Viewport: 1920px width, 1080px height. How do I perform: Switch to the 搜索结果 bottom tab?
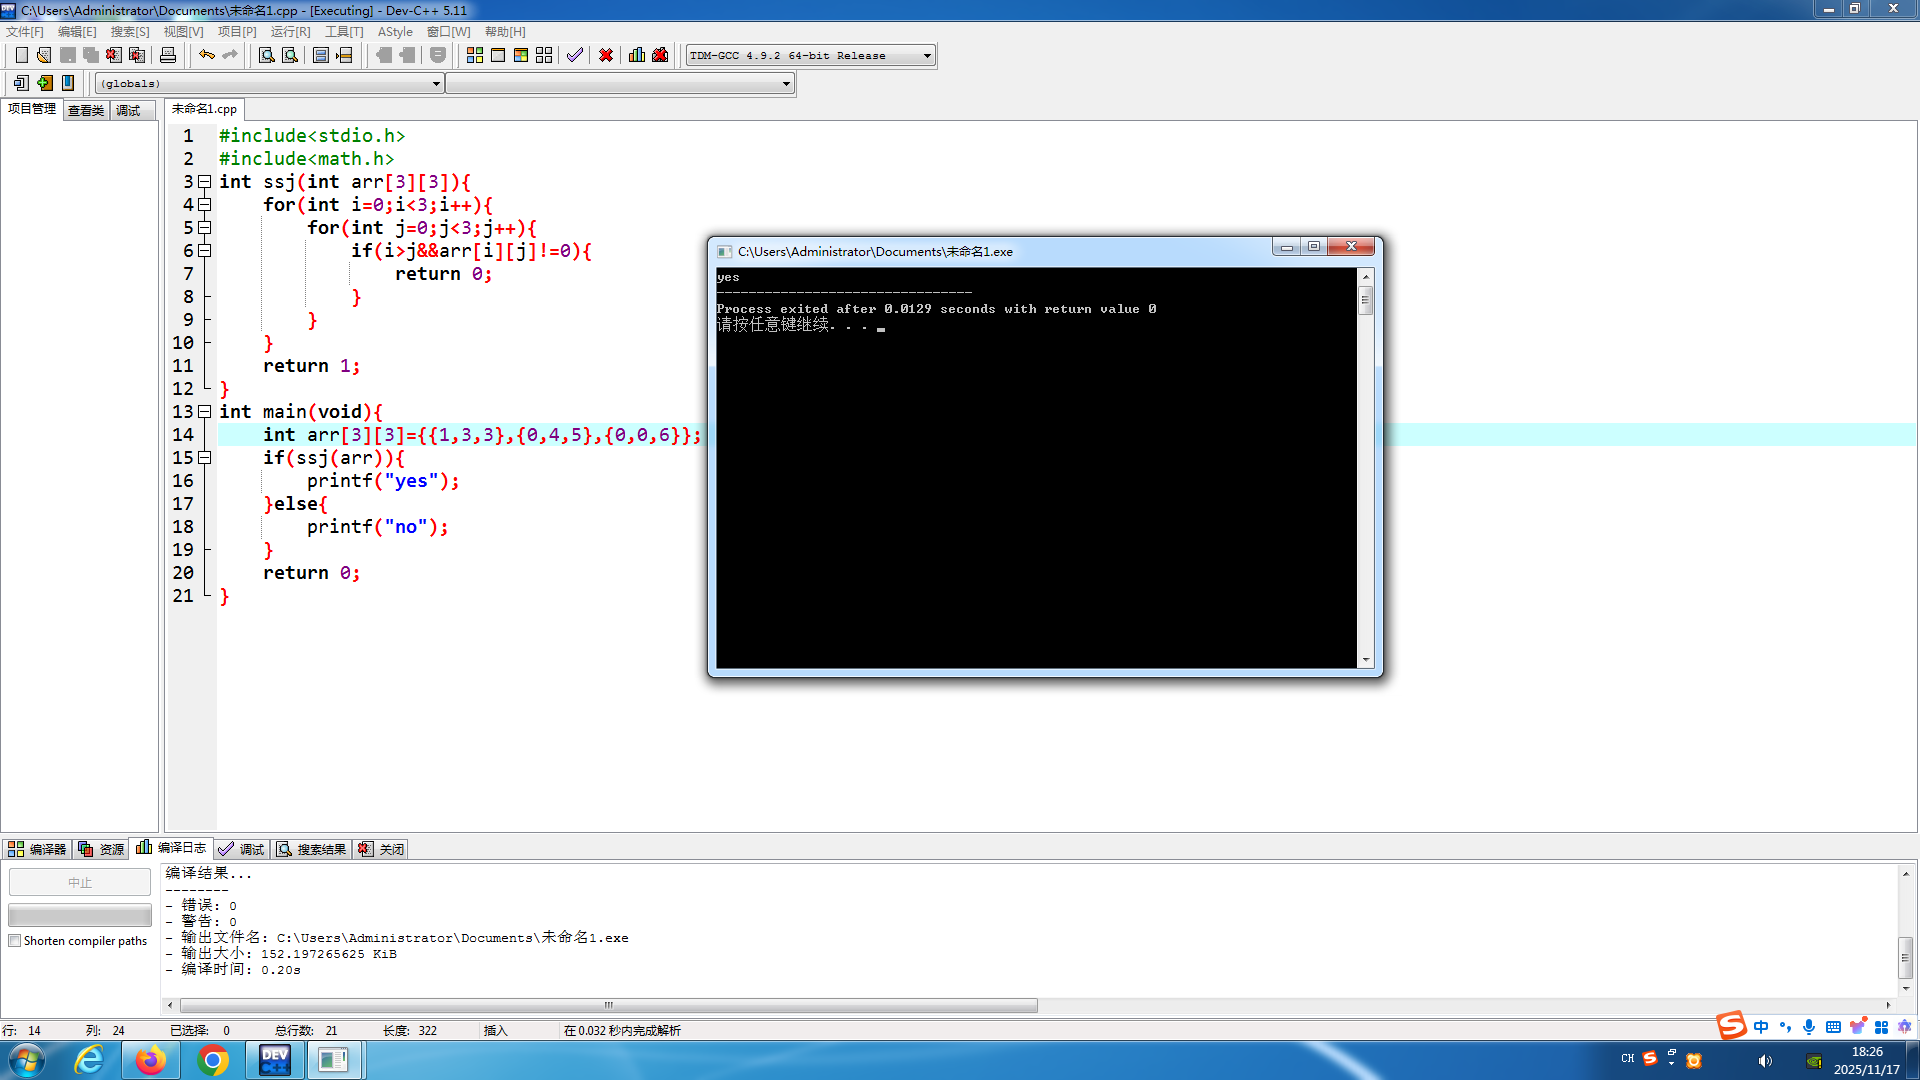pyautogui.click(x=312, y=849)
